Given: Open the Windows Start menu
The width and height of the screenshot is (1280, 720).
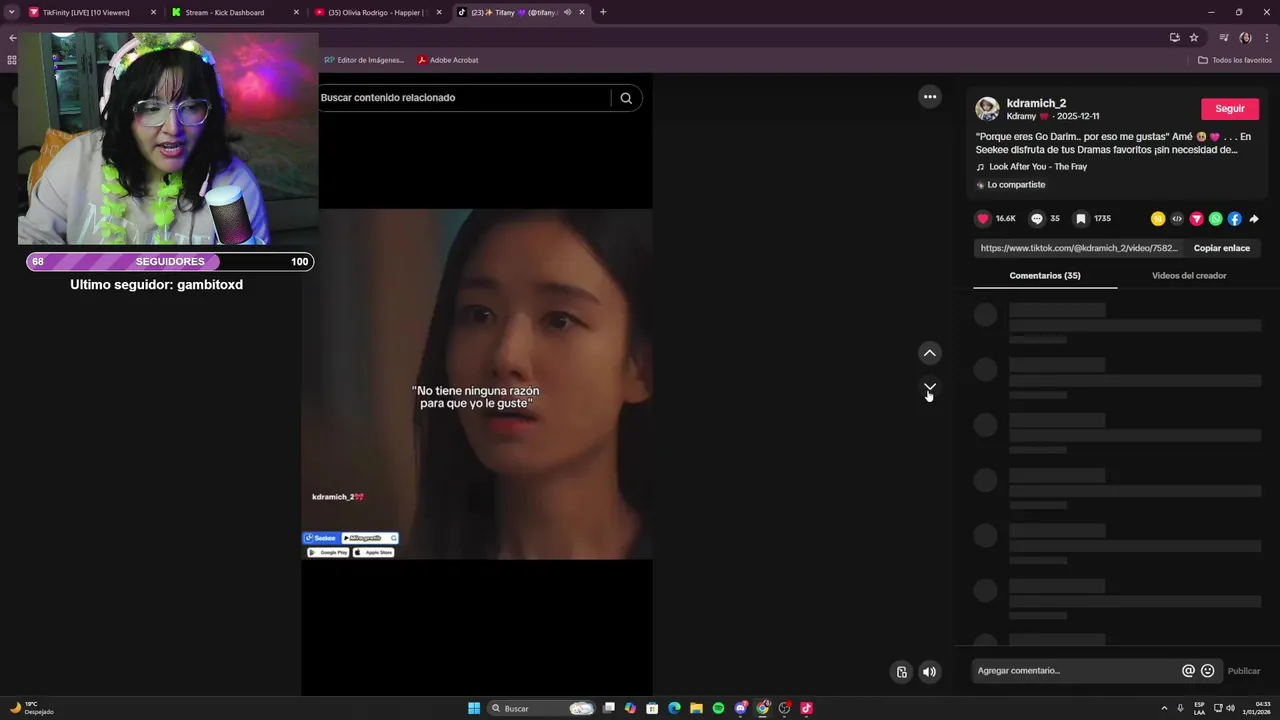Looking at the screenshot, I should click(474, 708).
